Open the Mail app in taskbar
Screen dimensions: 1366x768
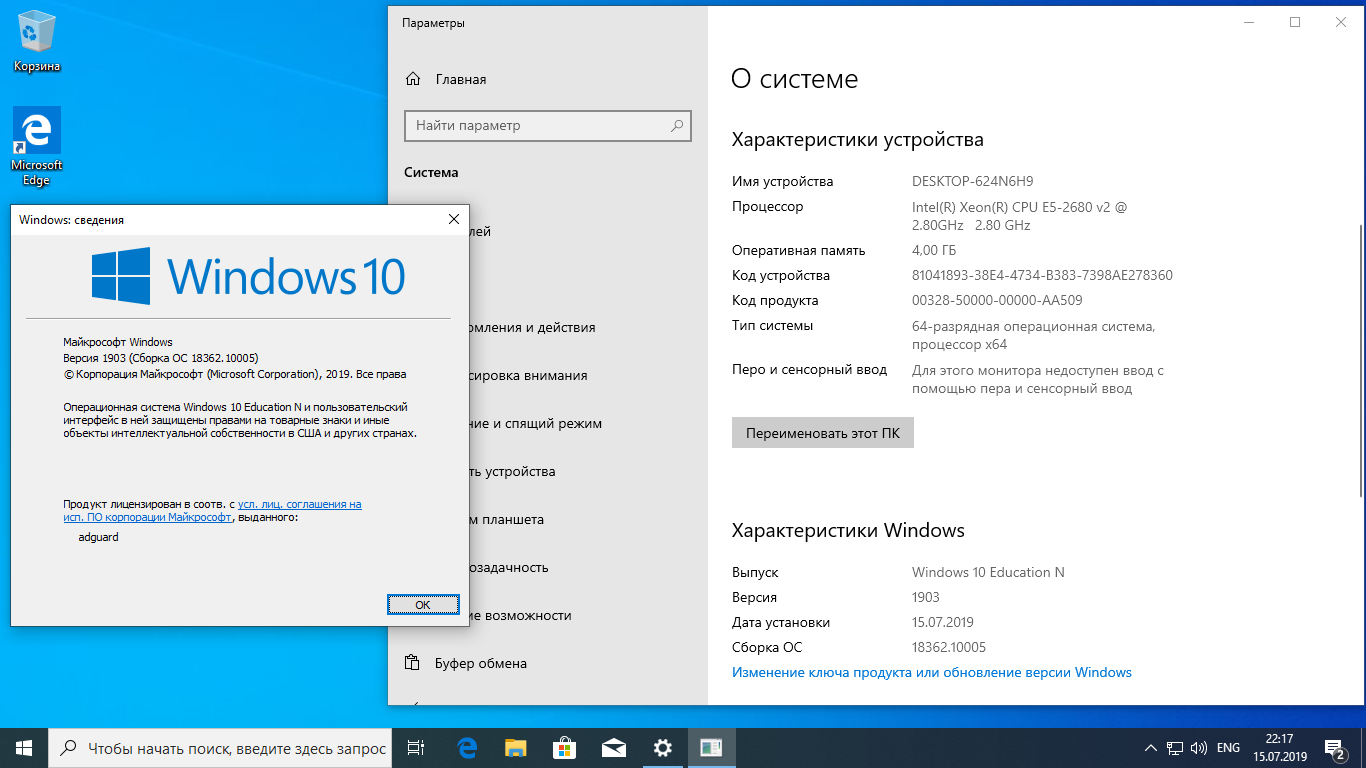tap(613, 747)
